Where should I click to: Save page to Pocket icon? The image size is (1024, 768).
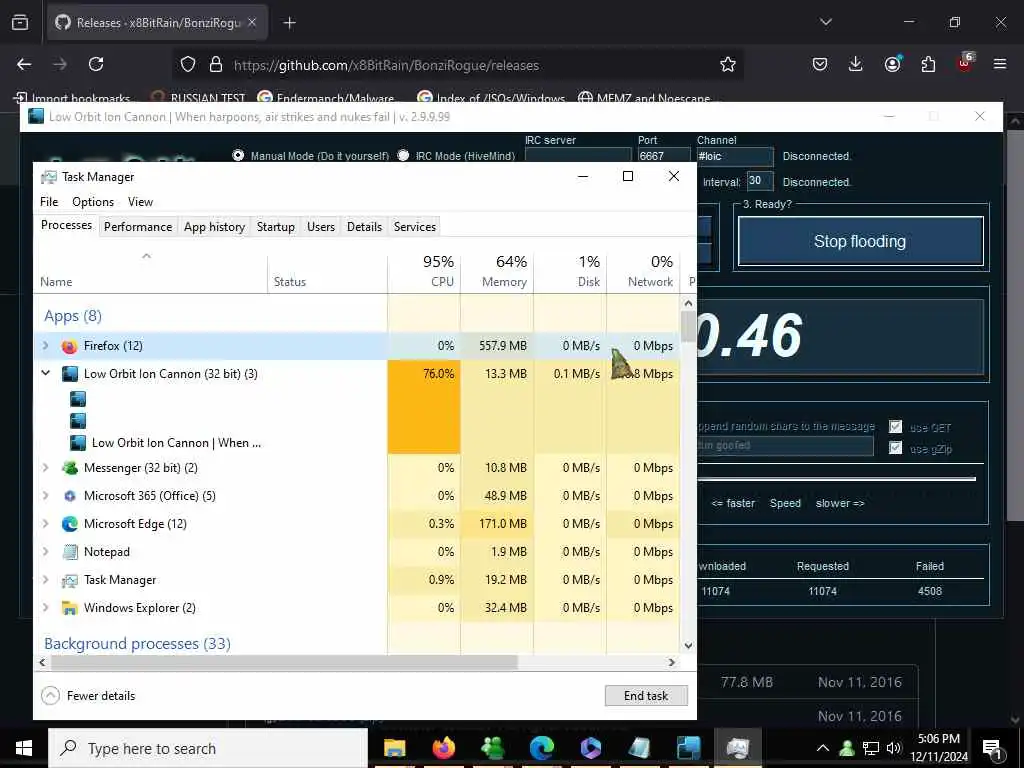pos(820,64)
